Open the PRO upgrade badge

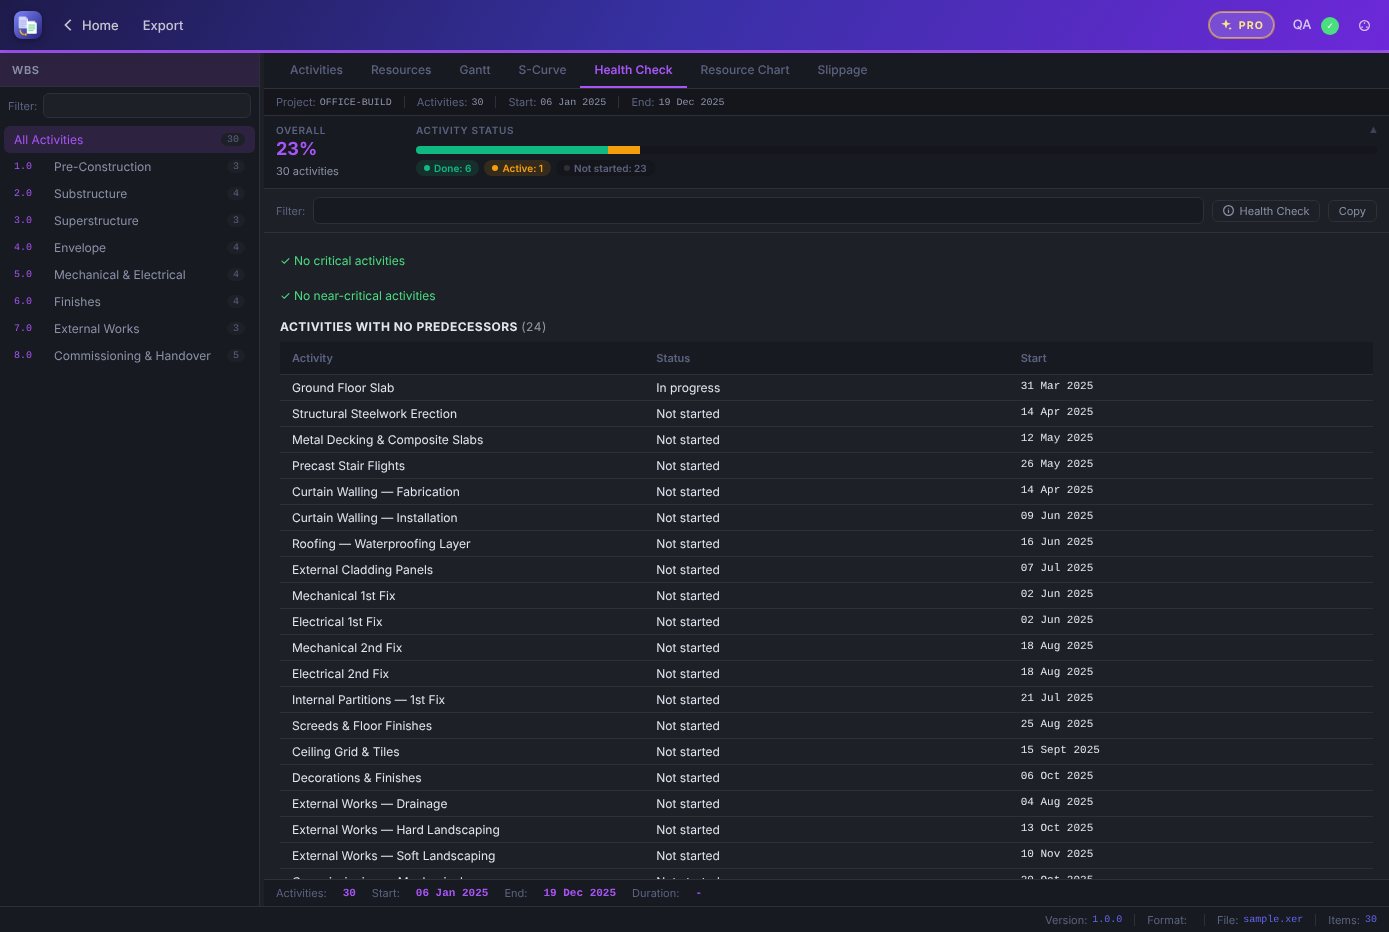coord(1241,25)
